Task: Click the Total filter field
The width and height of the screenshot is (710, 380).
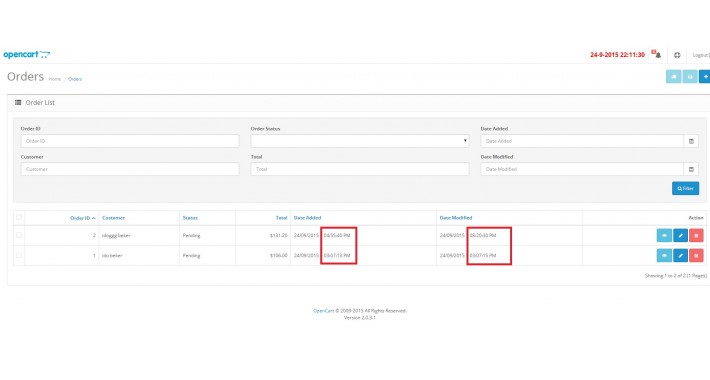Action: click(360, 169)
